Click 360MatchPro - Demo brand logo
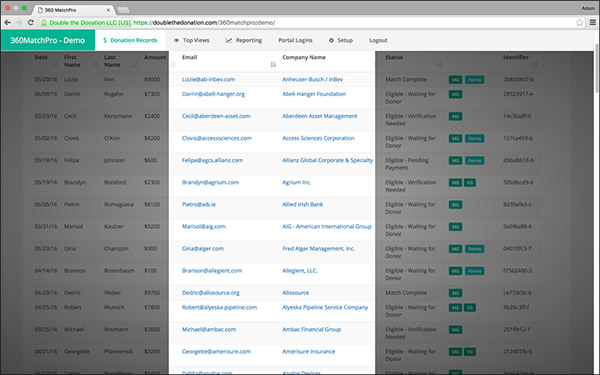 47,40
